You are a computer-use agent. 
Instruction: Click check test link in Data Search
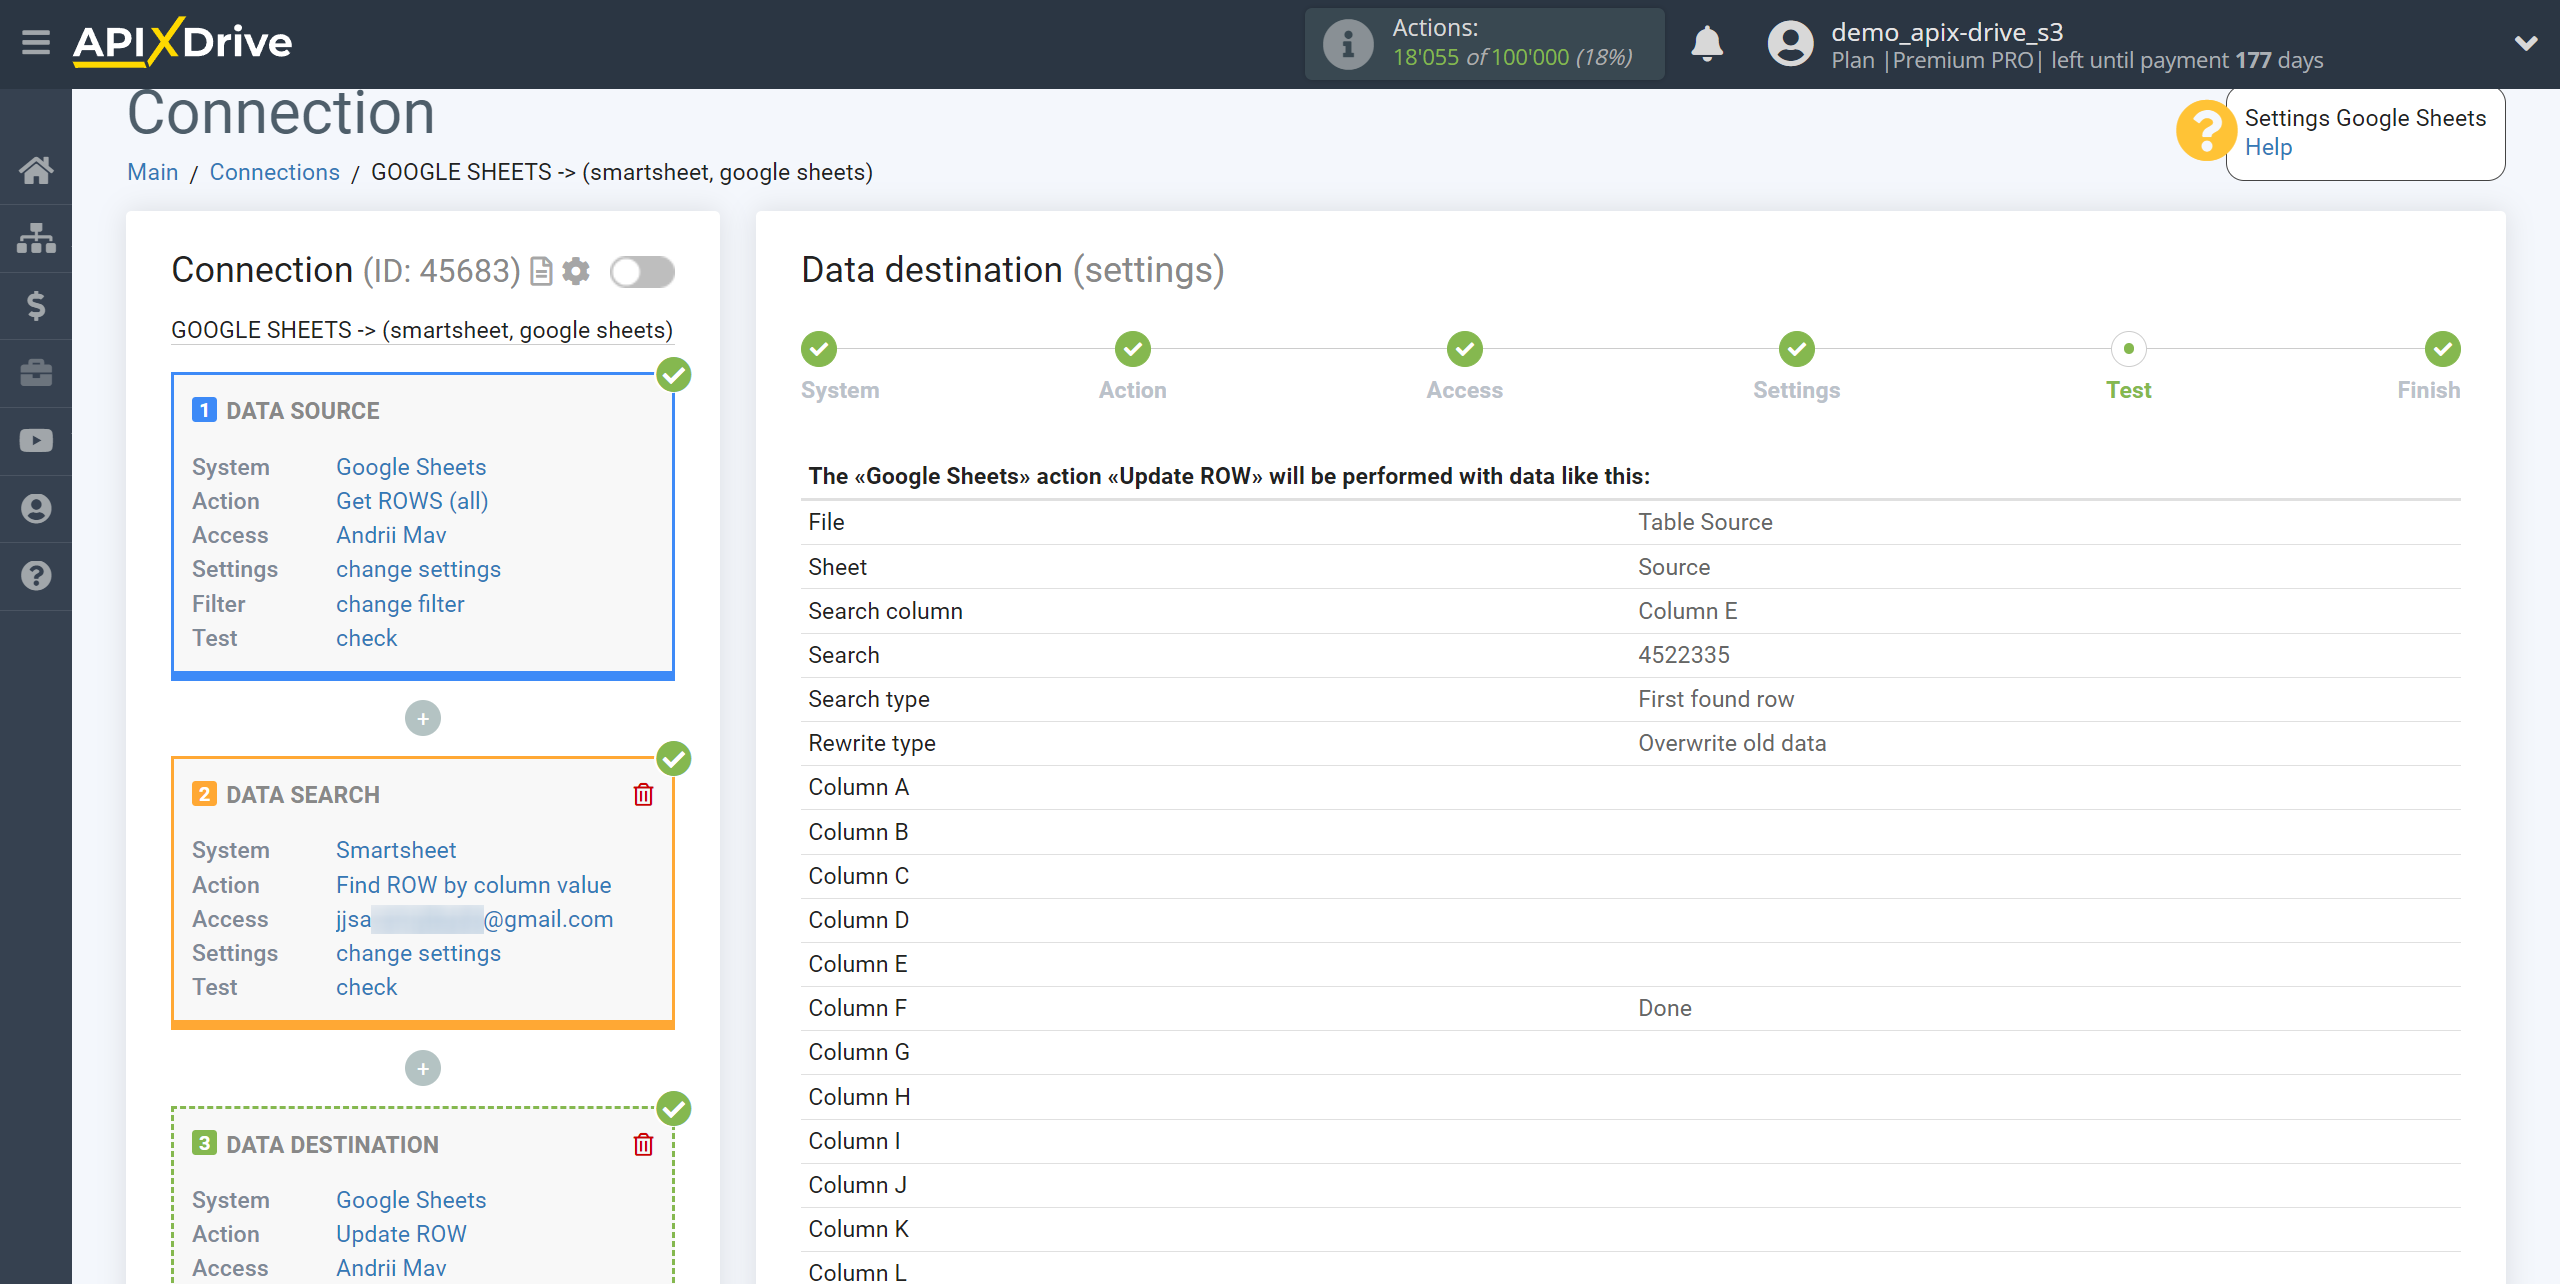[366, 987]
